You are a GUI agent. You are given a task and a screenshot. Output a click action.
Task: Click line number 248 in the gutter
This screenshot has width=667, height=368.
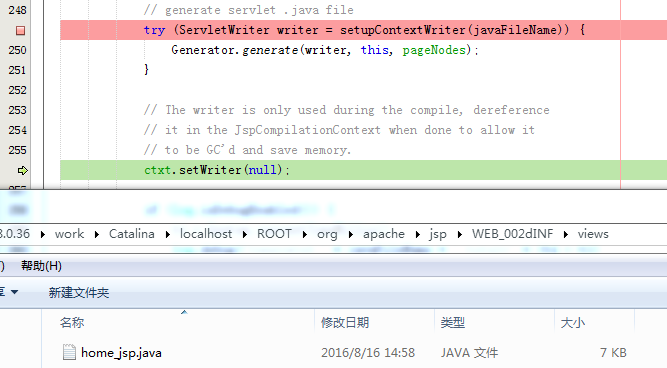pyautogui.click(x=17, y=10)
